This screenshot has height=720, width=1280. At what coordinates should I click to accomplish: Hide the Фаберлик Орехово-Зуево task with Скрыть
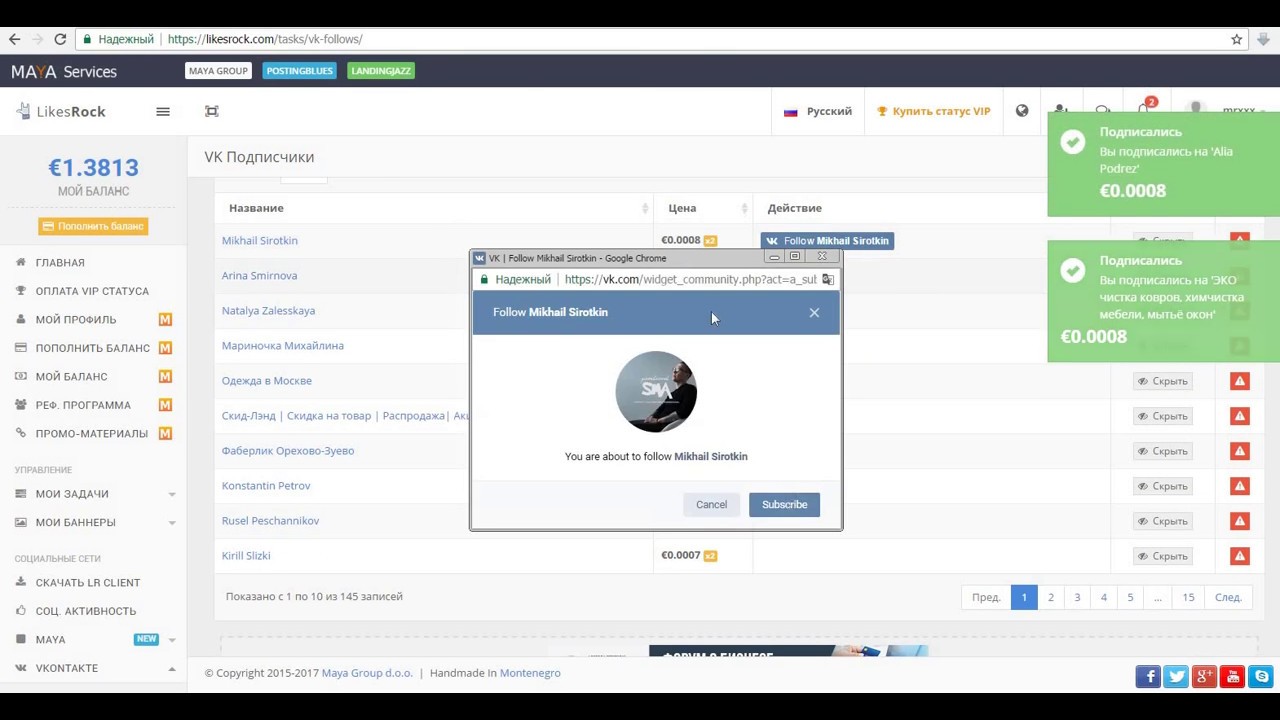(1162, 451)
